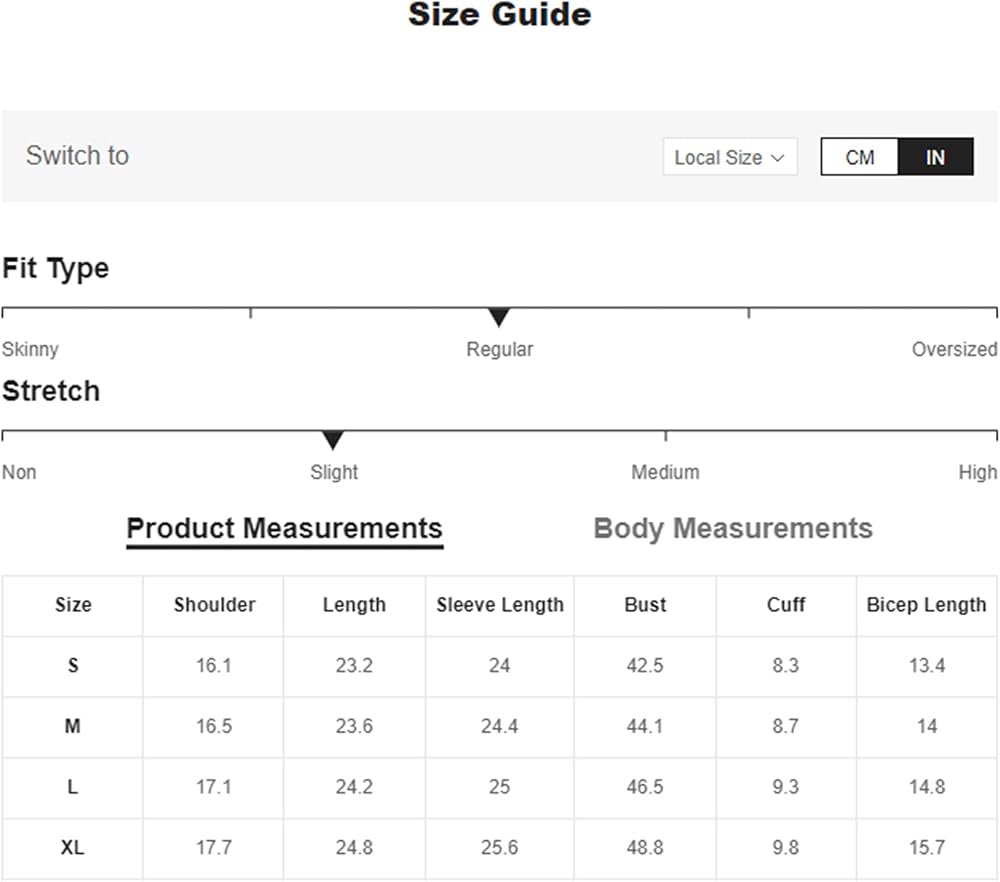Click the Sleeve Length column header

pos(500,604)
